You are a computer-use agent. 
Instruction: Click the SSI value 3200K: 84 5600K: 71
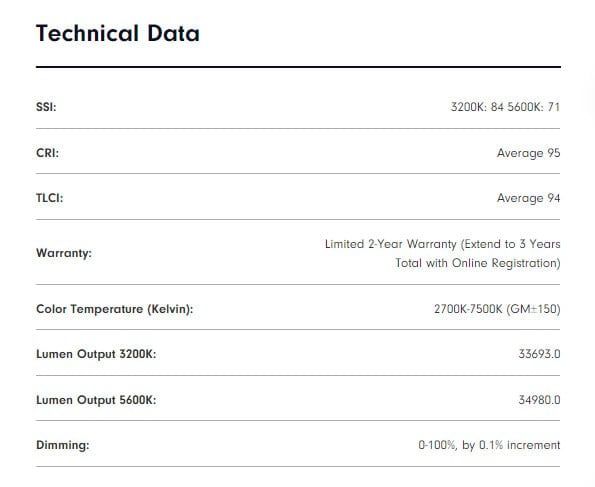505,107
